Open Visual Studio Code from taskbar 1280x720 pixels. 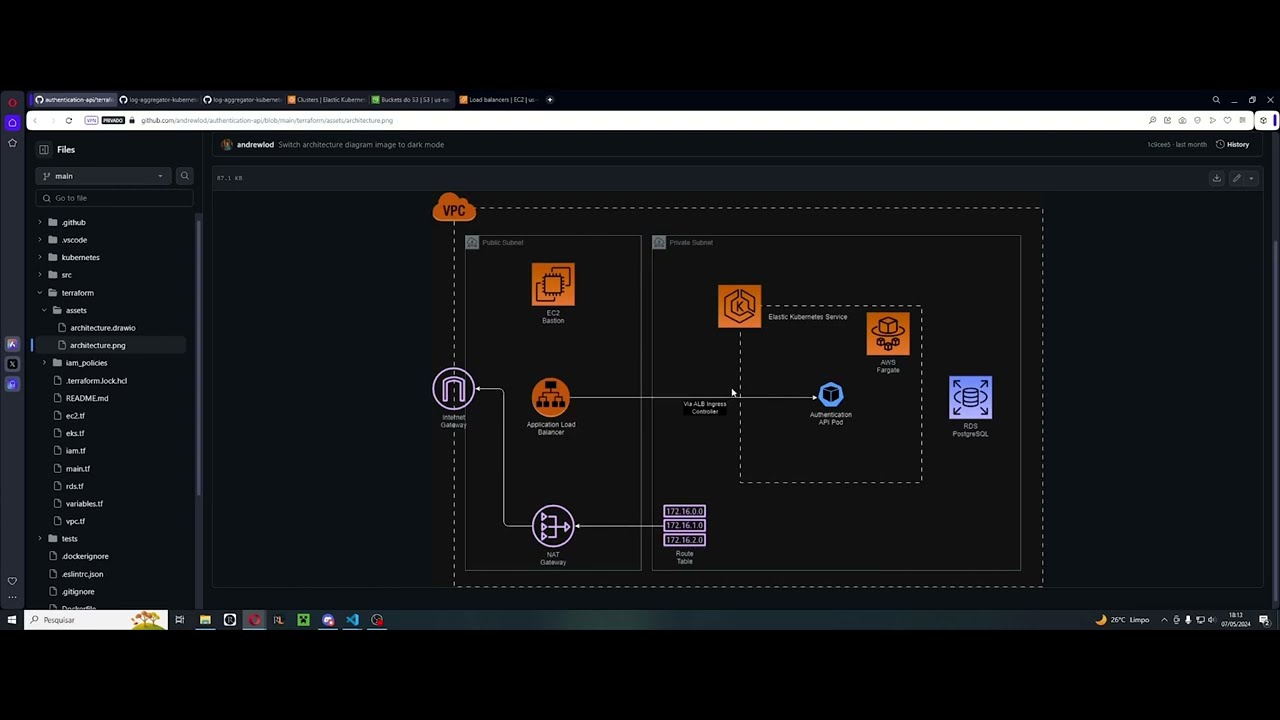tap(352, 620)
